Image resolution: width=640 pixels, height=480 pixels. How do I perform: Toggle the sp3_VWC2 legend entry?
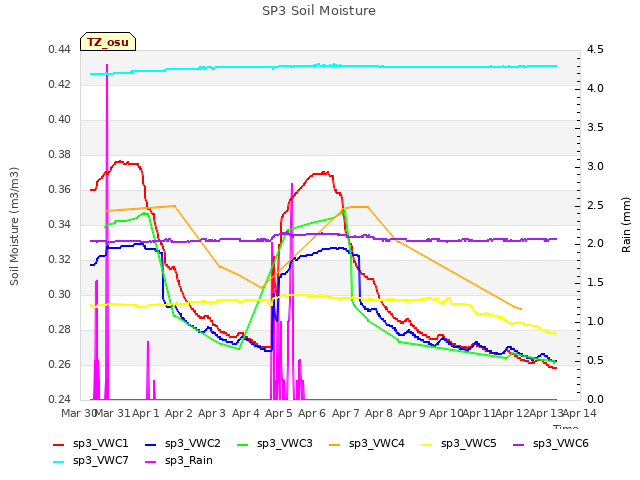[182, 444]
